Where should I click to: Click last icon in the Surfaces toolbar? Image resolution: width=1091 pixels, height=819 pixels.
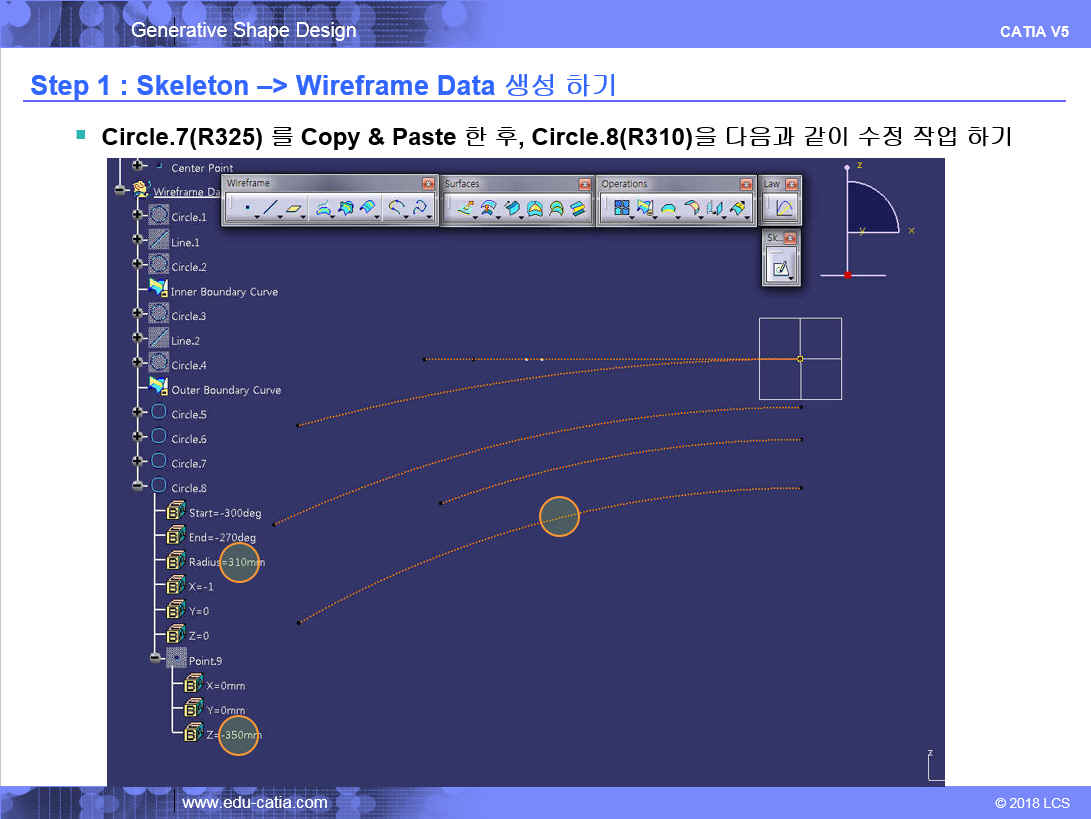tap(577, 208)
